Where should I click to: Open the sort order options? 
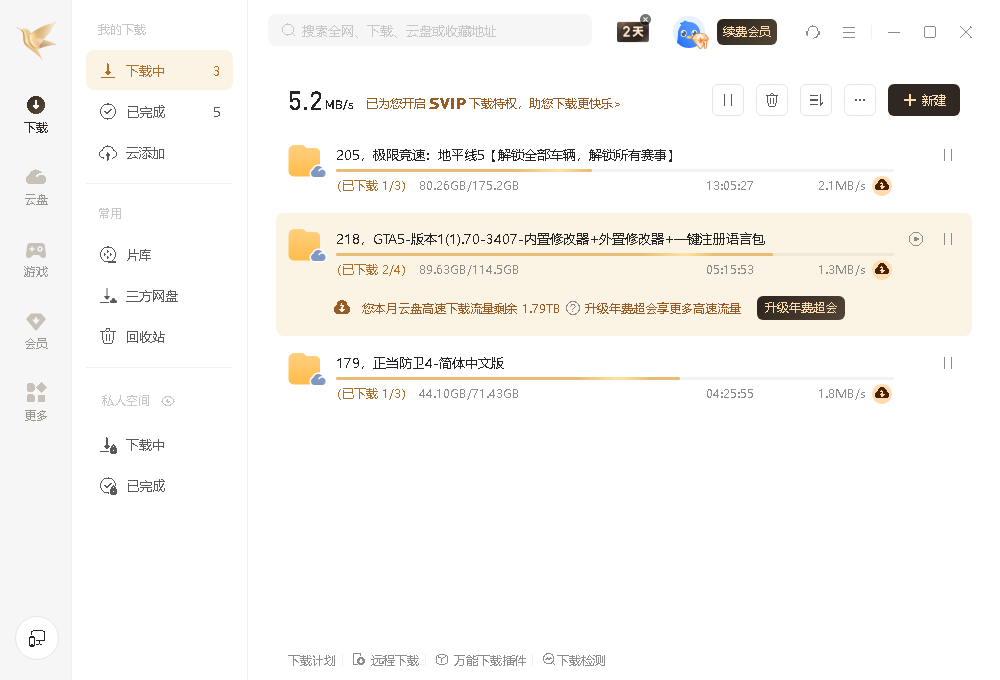815,100
